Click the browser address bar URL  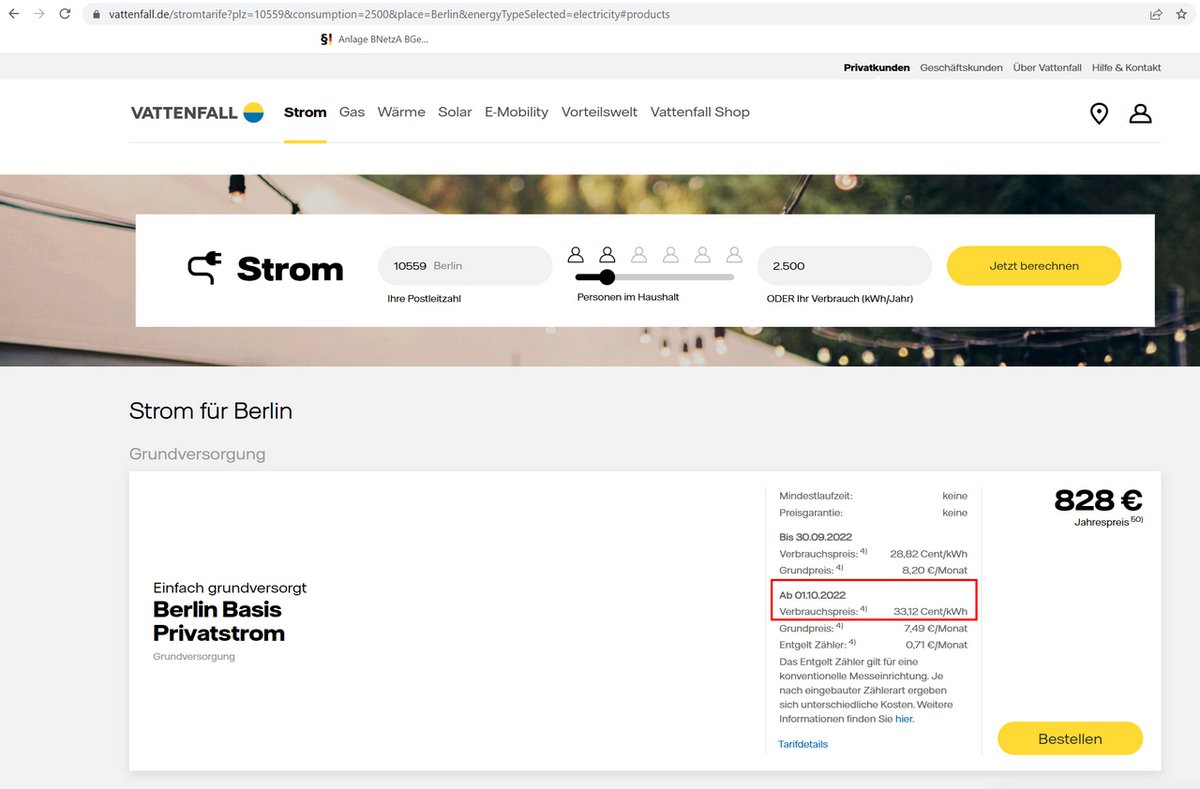tap(389, 15)
